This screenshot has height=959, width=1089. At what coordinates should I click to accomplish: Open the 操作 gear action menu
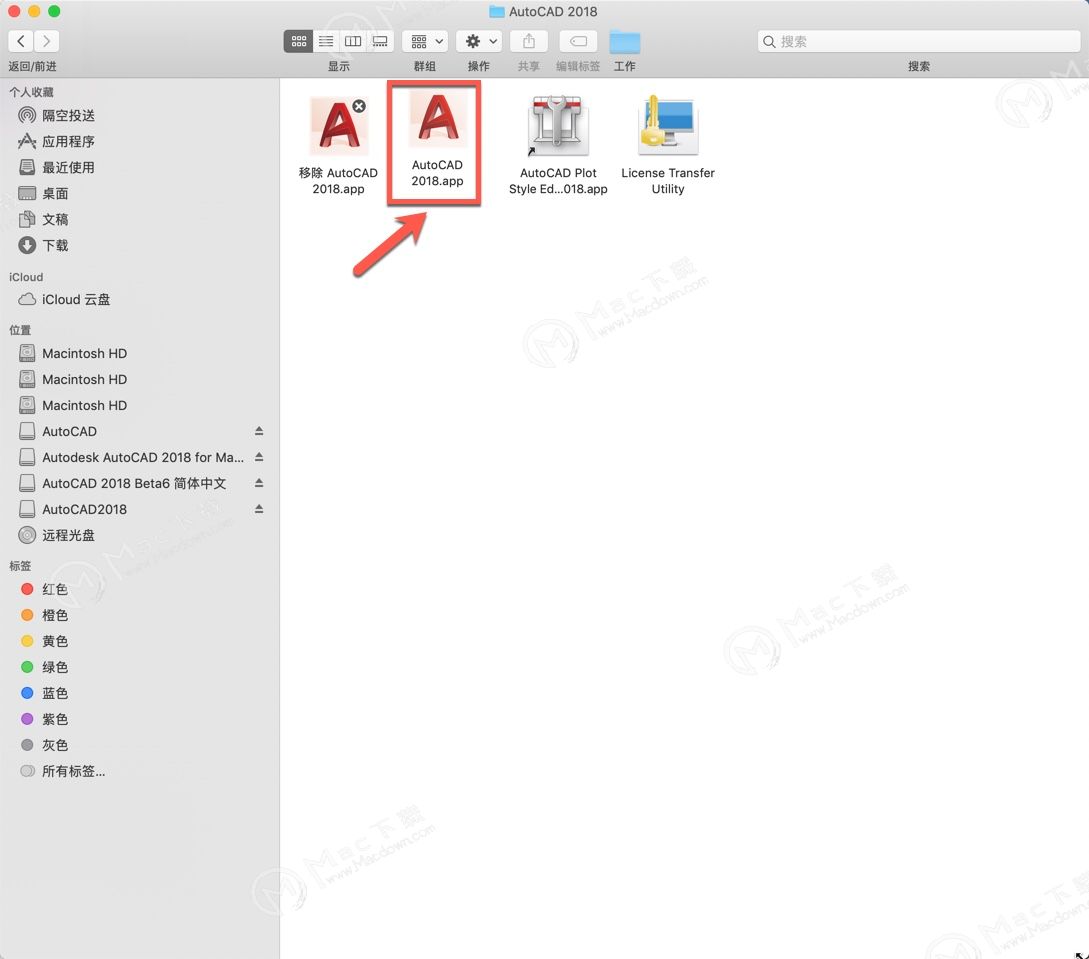[479, 41]
